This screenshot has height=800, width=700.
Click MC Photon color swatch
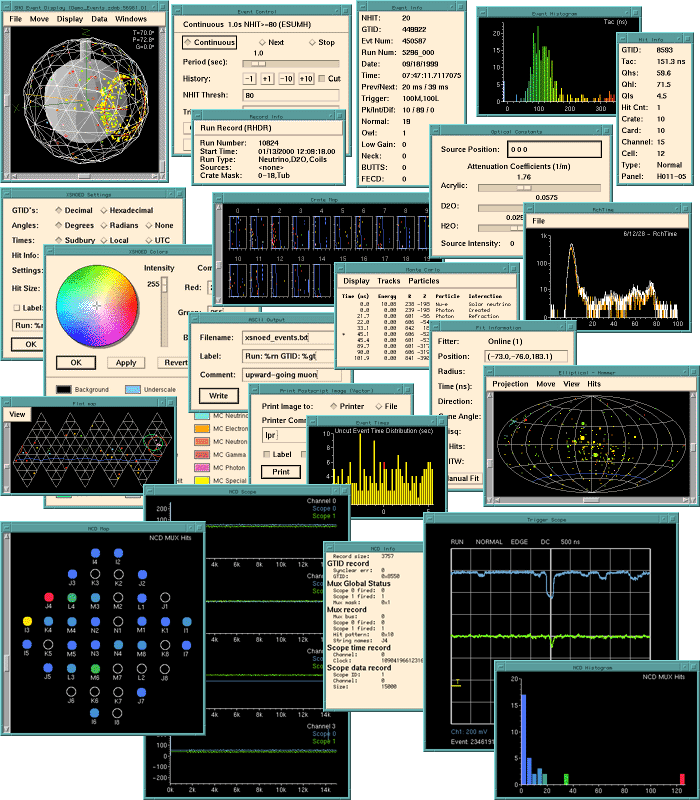click(x=202, y=467)
